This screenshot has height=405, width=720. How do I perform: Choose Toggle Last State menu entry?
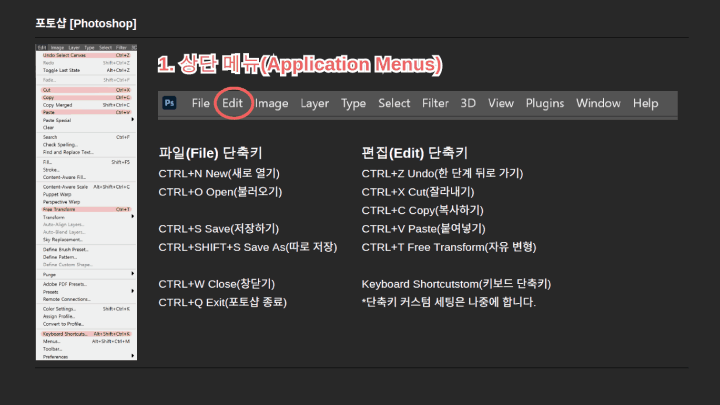pyautogui.click(x=86, y=70)
